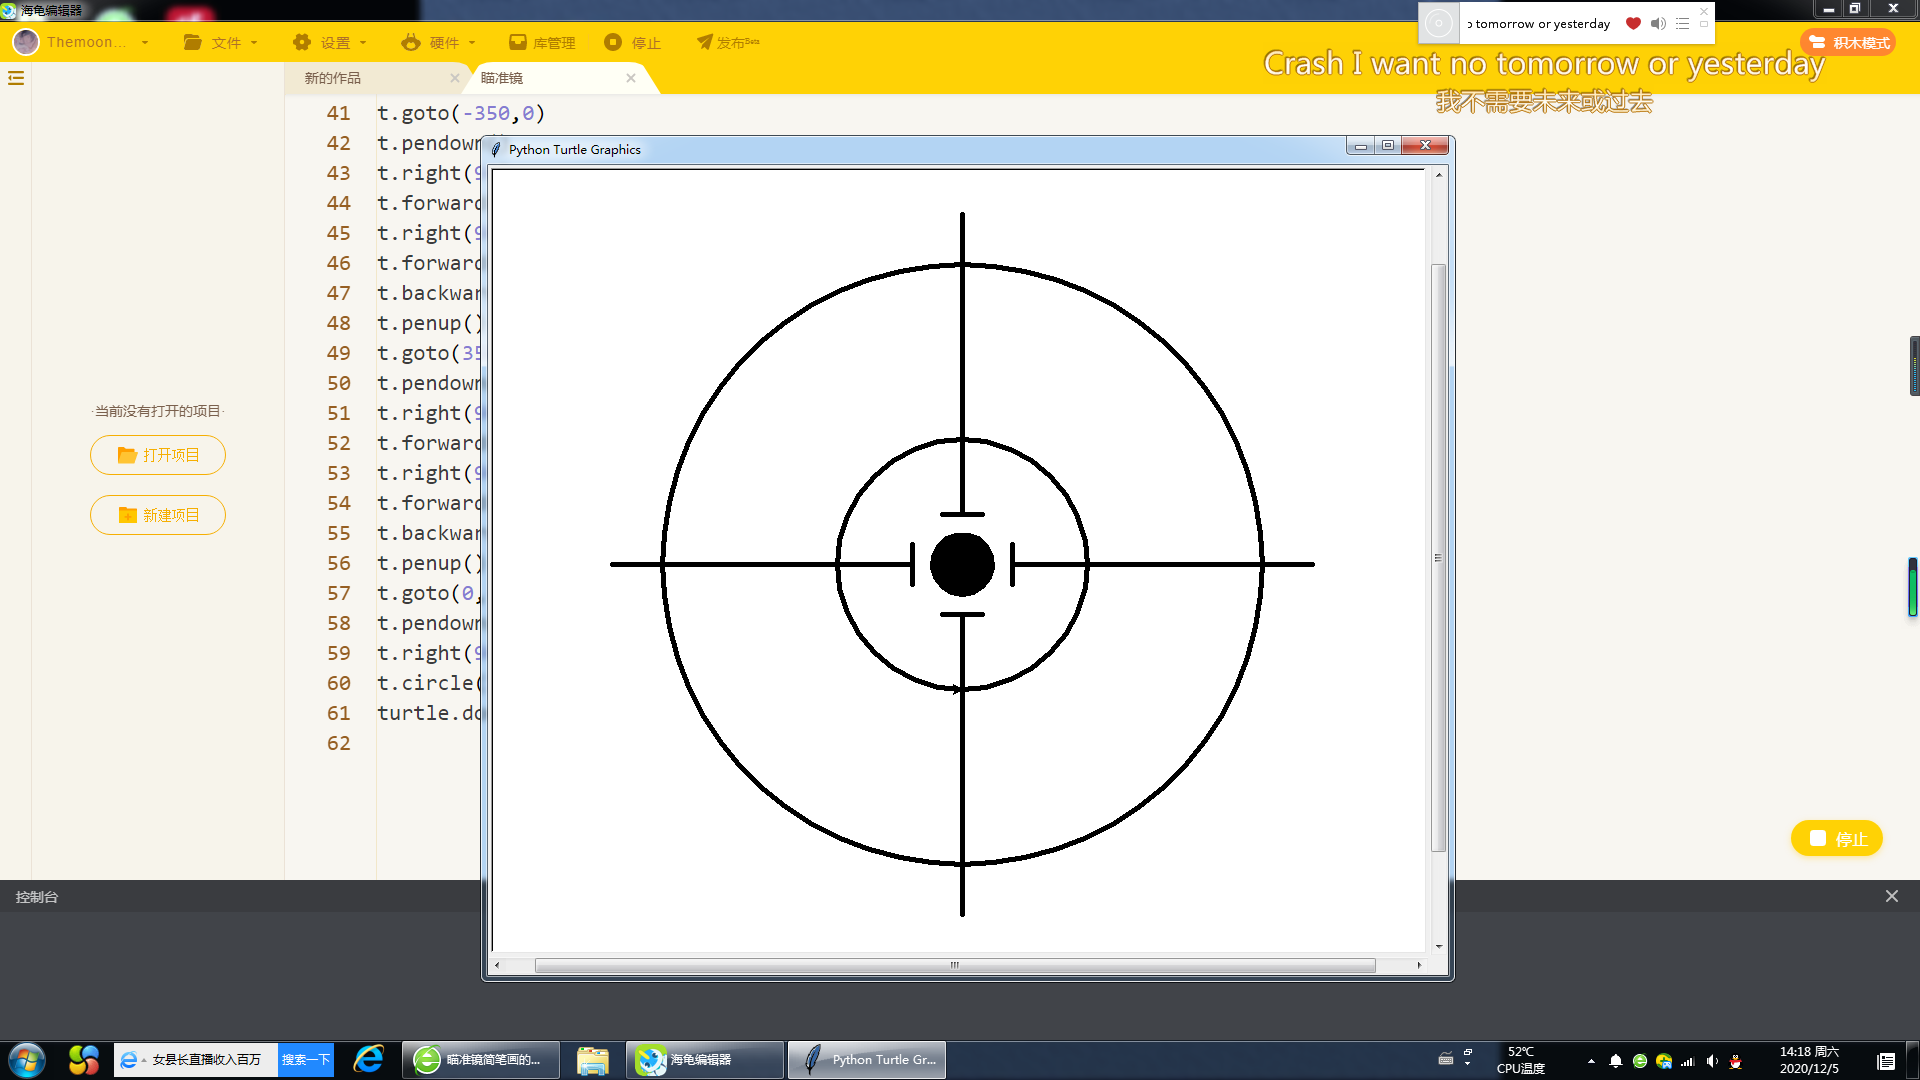Expand the 硬件 dropdown arrow
Image resolution: width=1920 pixels, height=1080 pixels.
472,43
